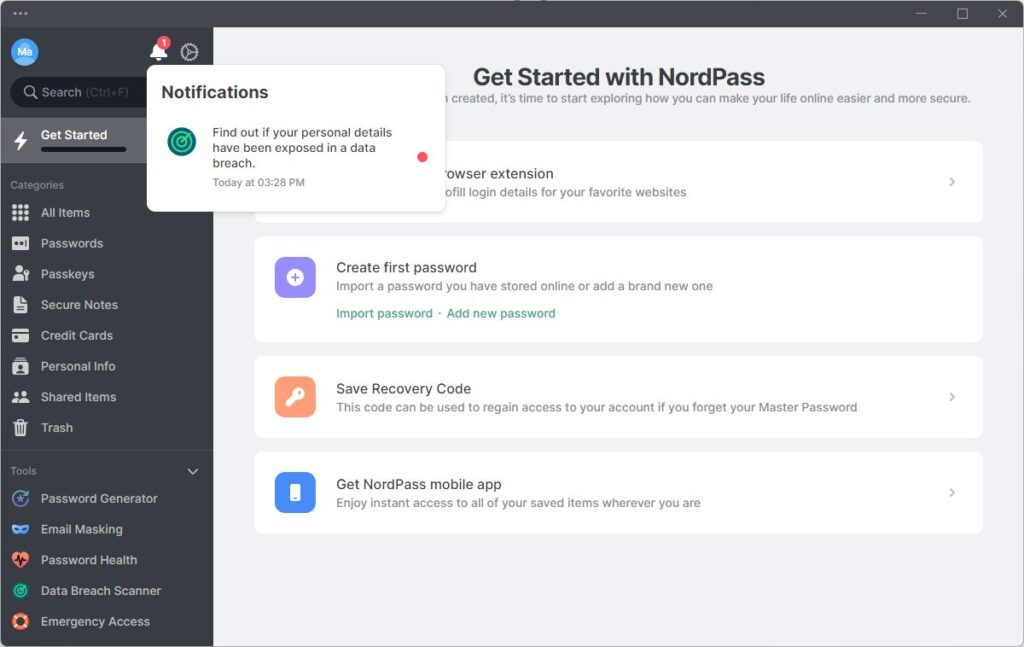
Task: Click the Password Health heart icon
Action: pyautogui.click(x=20, y=560)
